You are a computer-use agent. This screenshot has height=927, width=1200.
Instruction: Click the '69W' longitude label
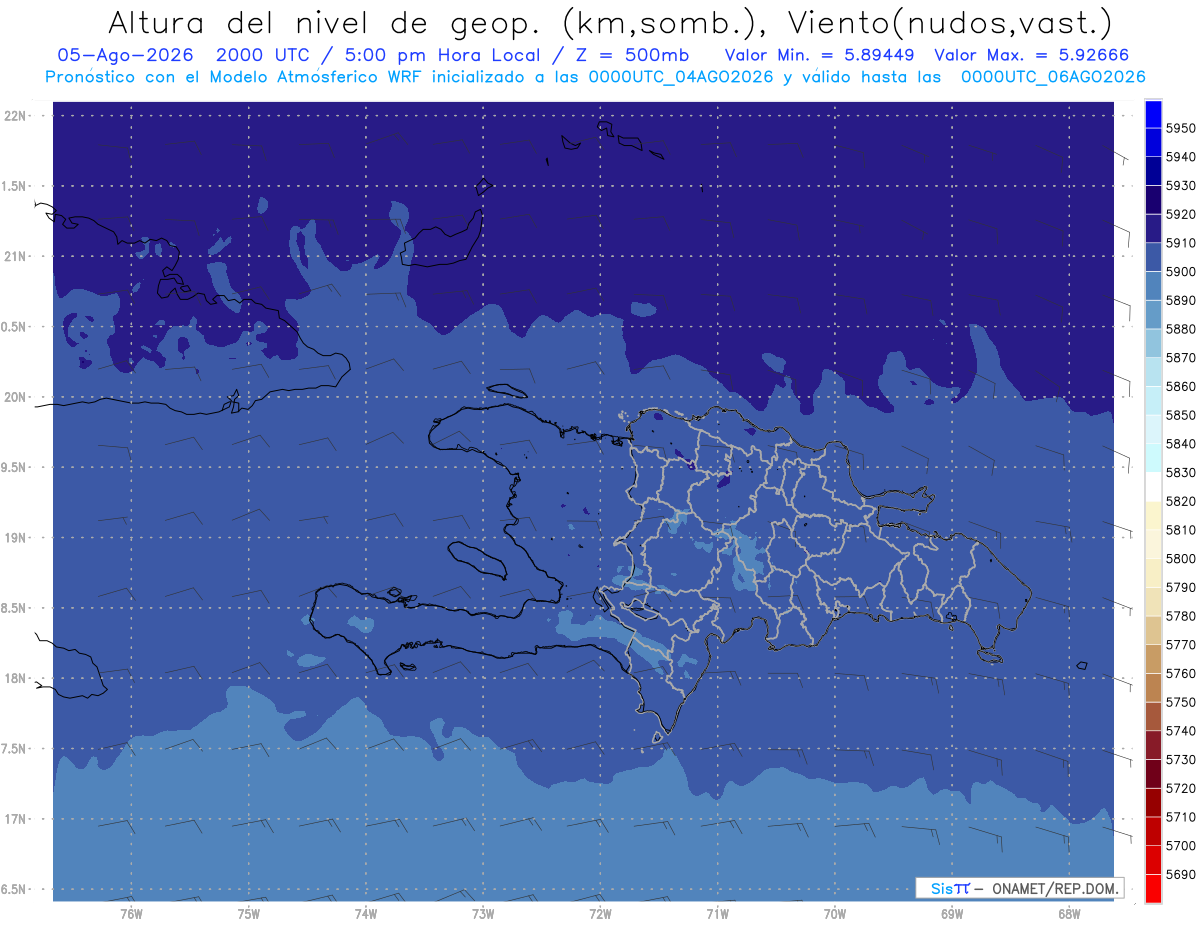point(952,913)
